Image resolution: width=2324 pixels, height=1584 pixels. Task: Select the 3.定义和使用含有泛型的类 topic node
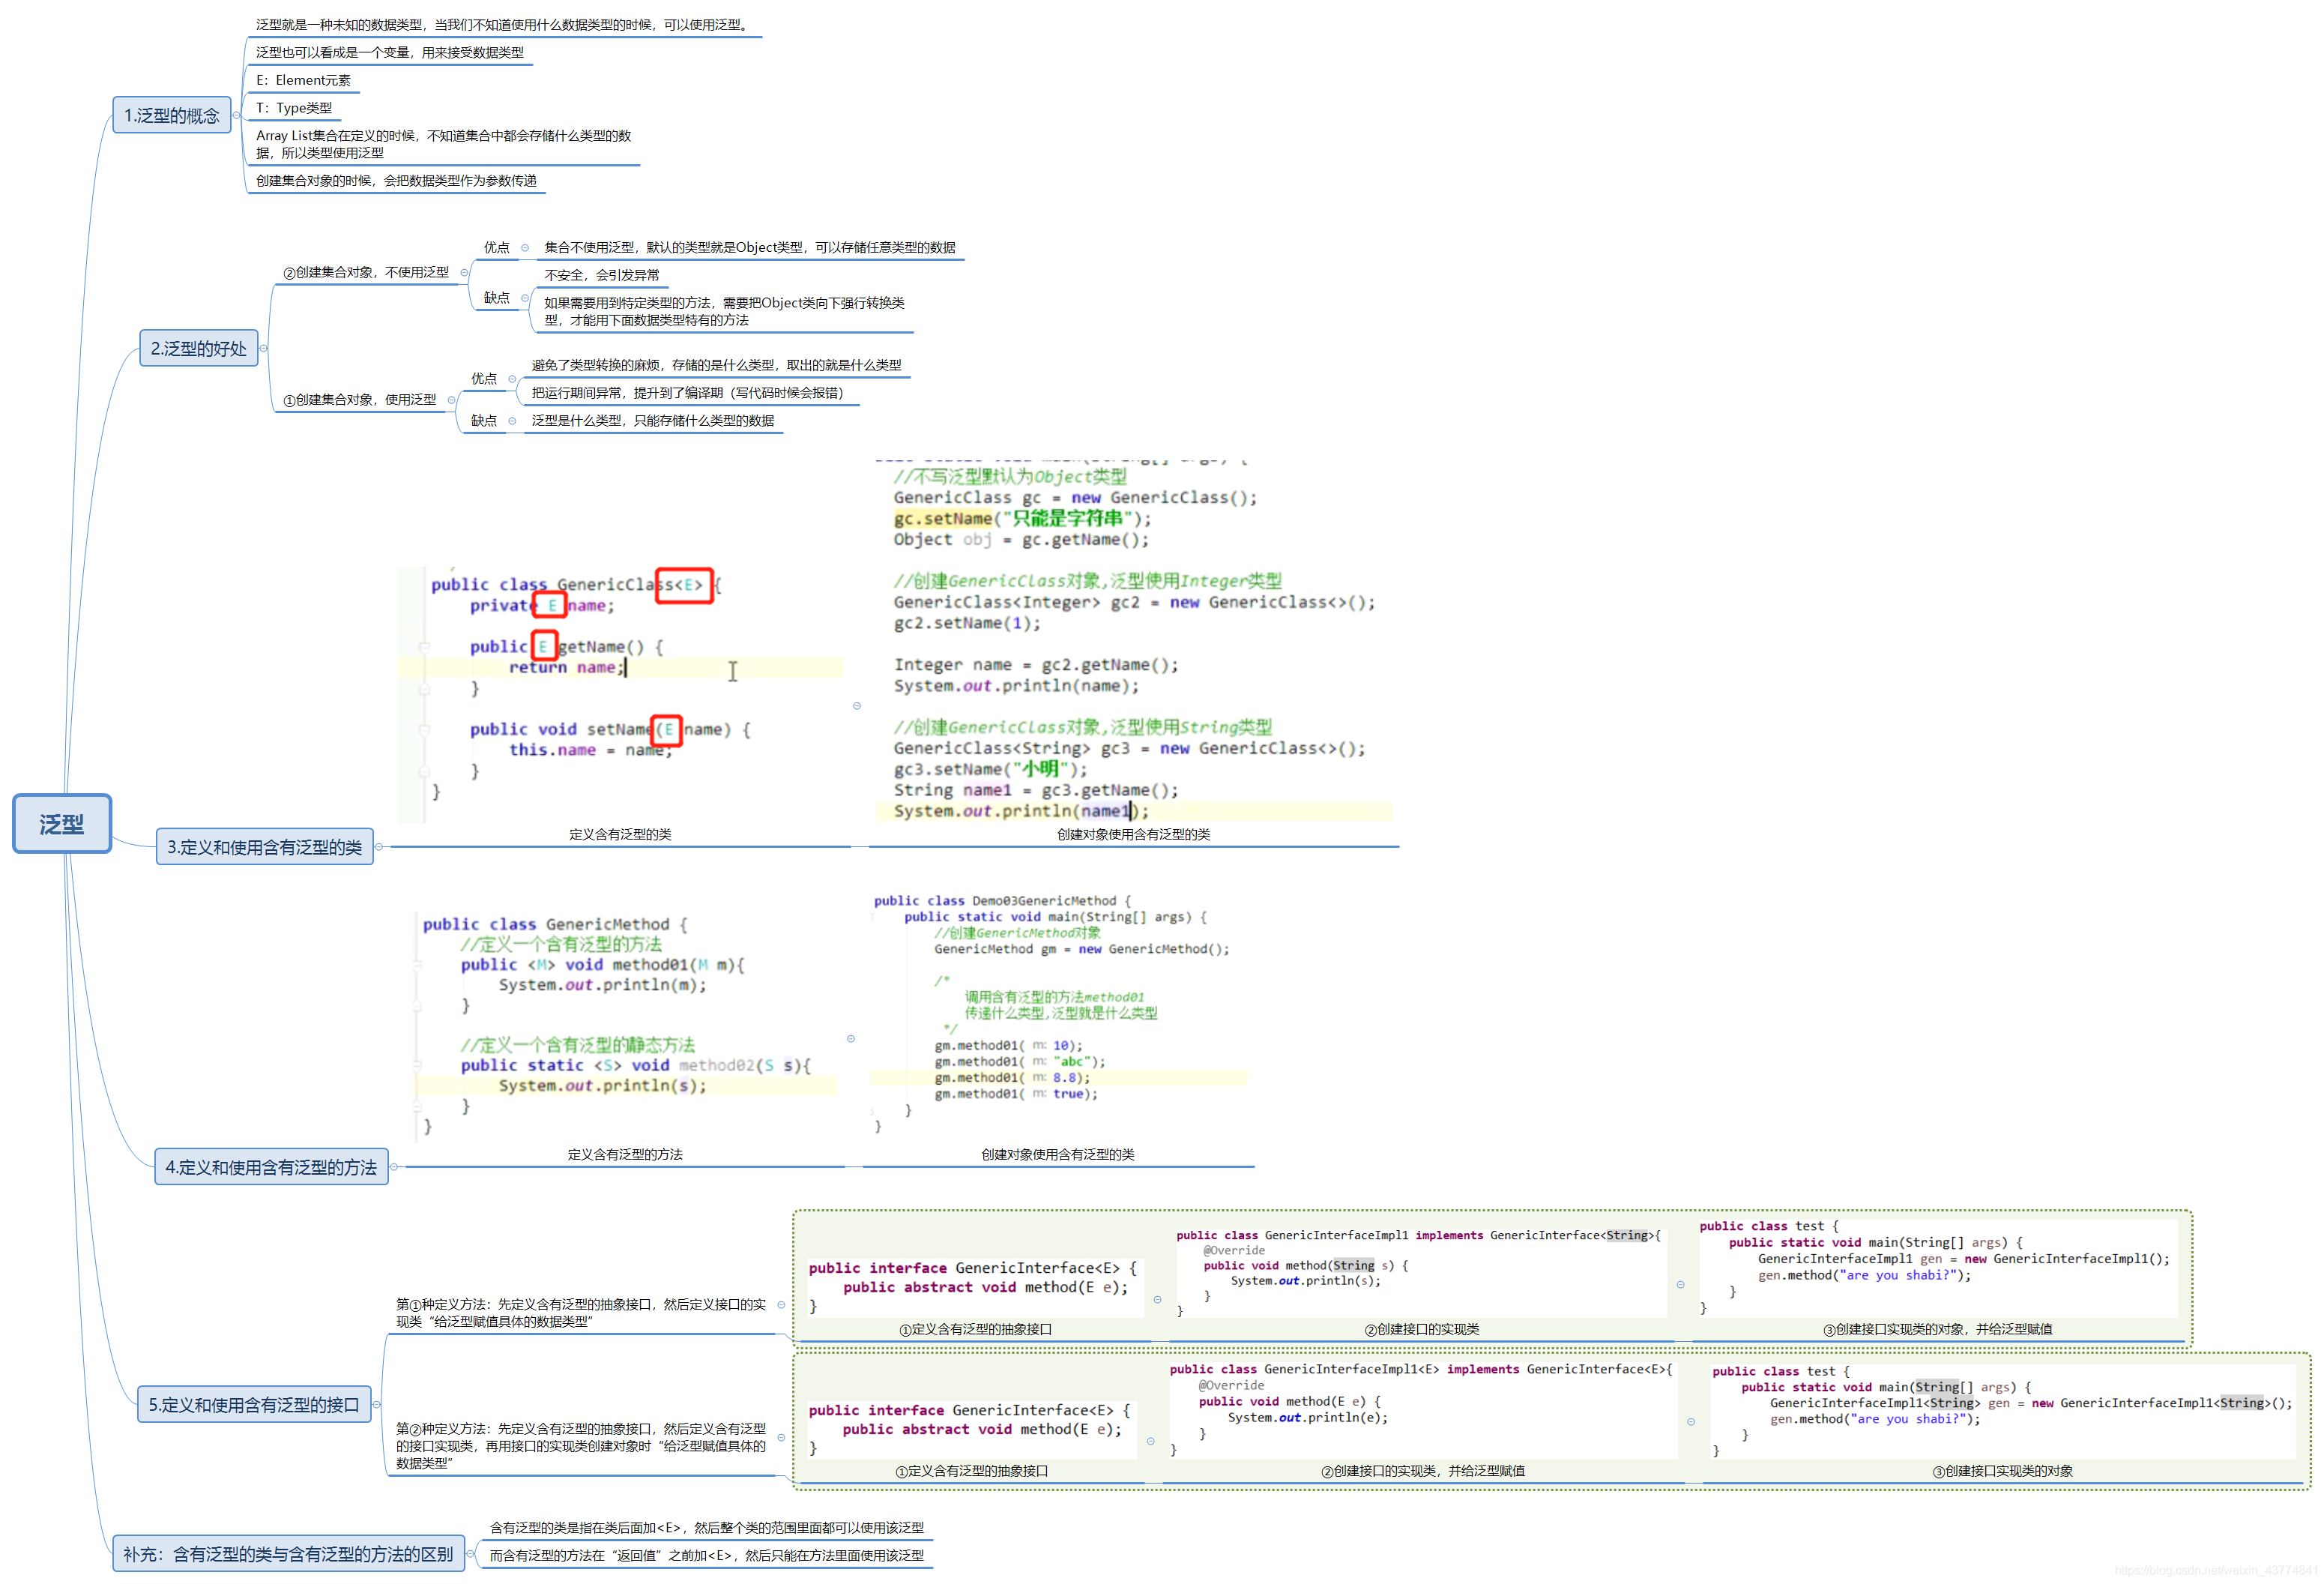264,846
